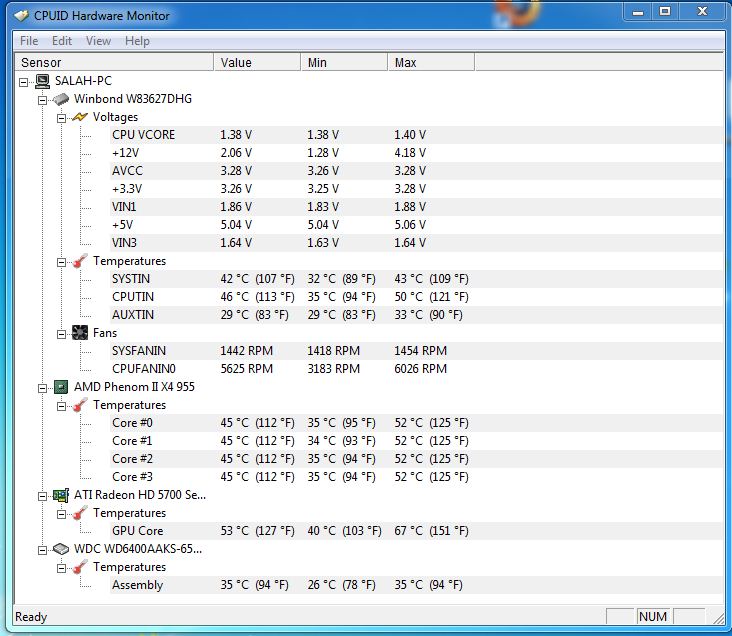The height and width of the screenshot is (636, 732).
Task: Maximize the Hardware Monitor window
Action: point(665,12)
